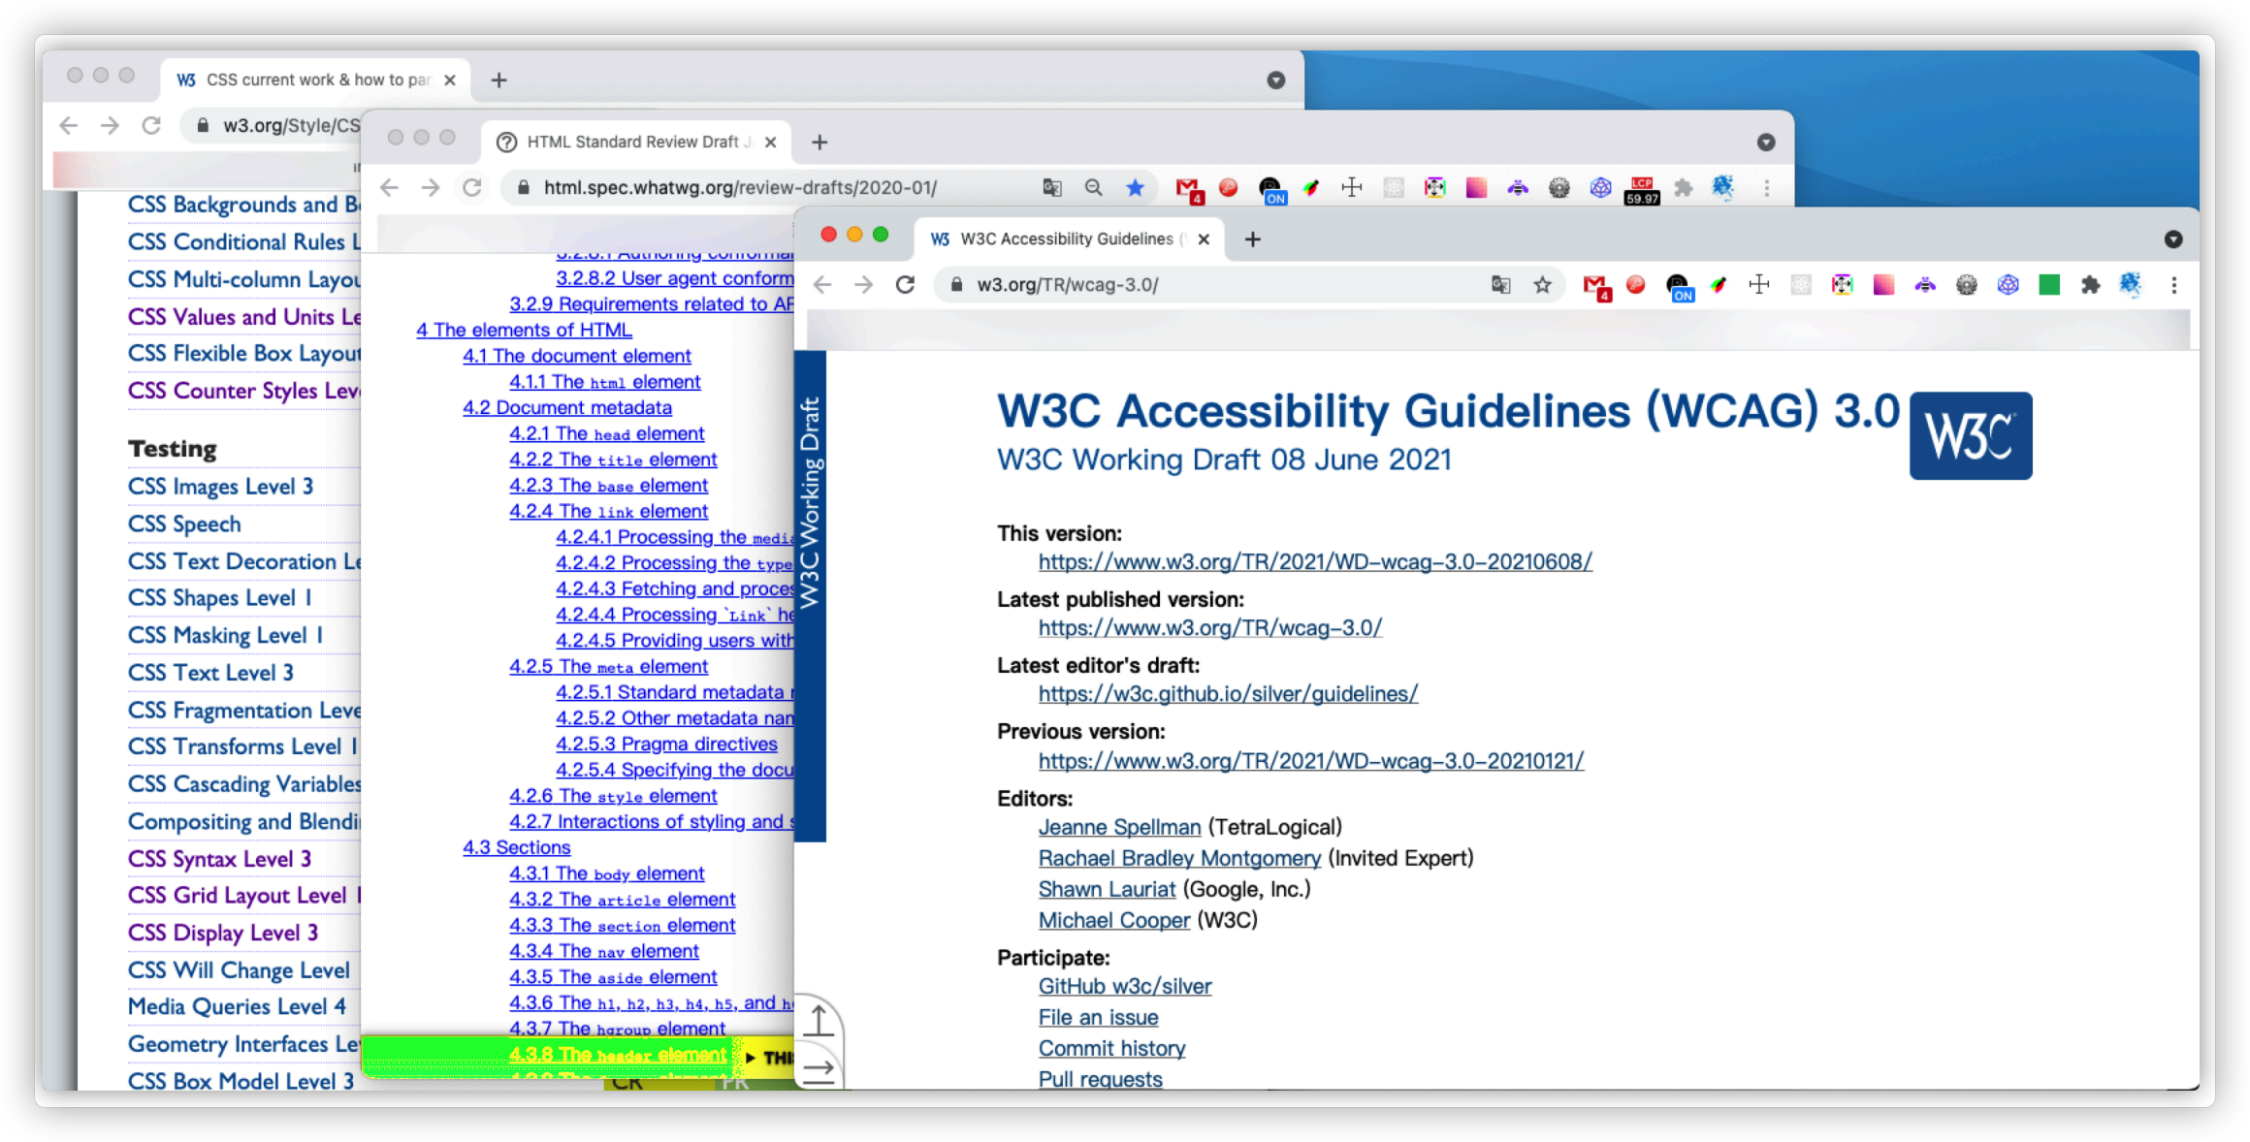Open tab search dropdown in CSS window
Viewport: 2250px width, 1142px height.
(1276, 80)
